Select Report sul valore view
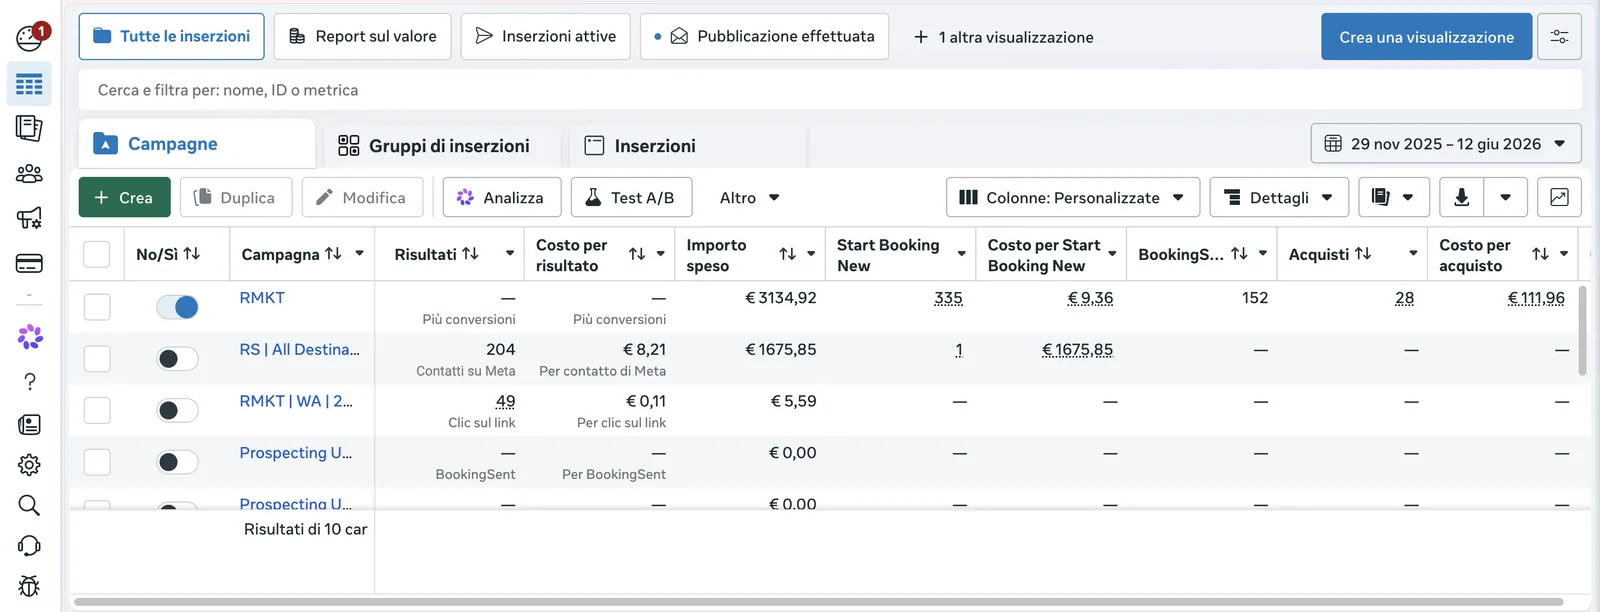The height and width of the screenshot is (612, 1600). 362,36
